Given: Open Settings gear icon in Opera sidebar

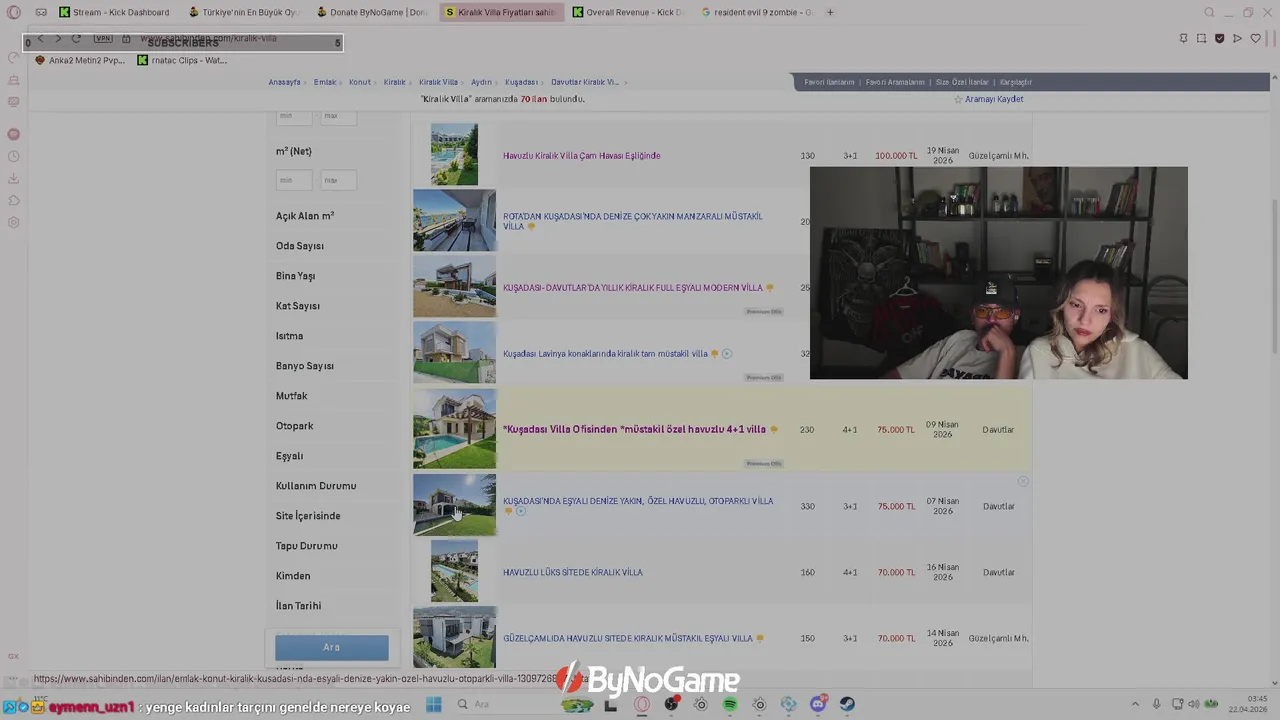Looking at the screenshot, I should 13,222.
